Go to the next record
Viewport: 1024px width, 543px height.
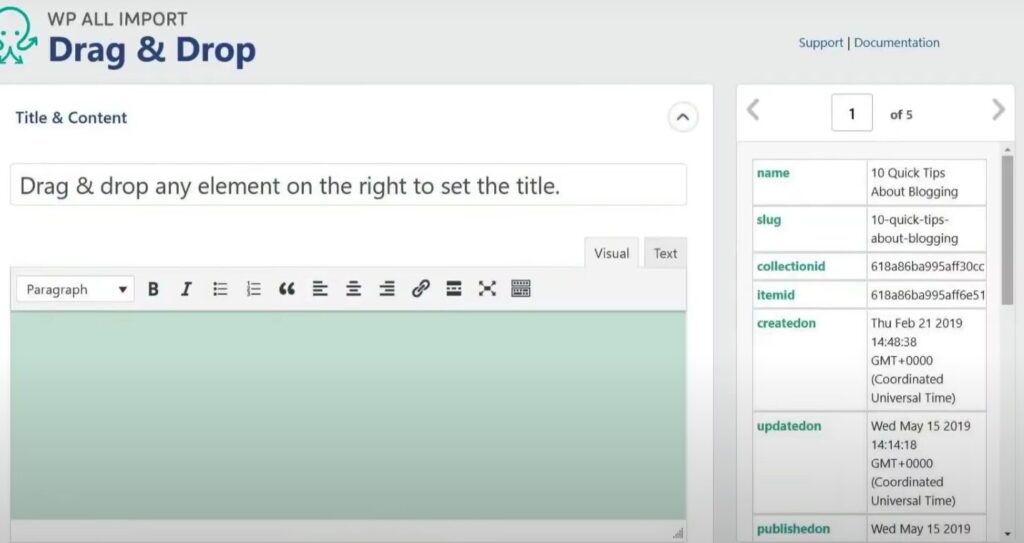(998, 110)
